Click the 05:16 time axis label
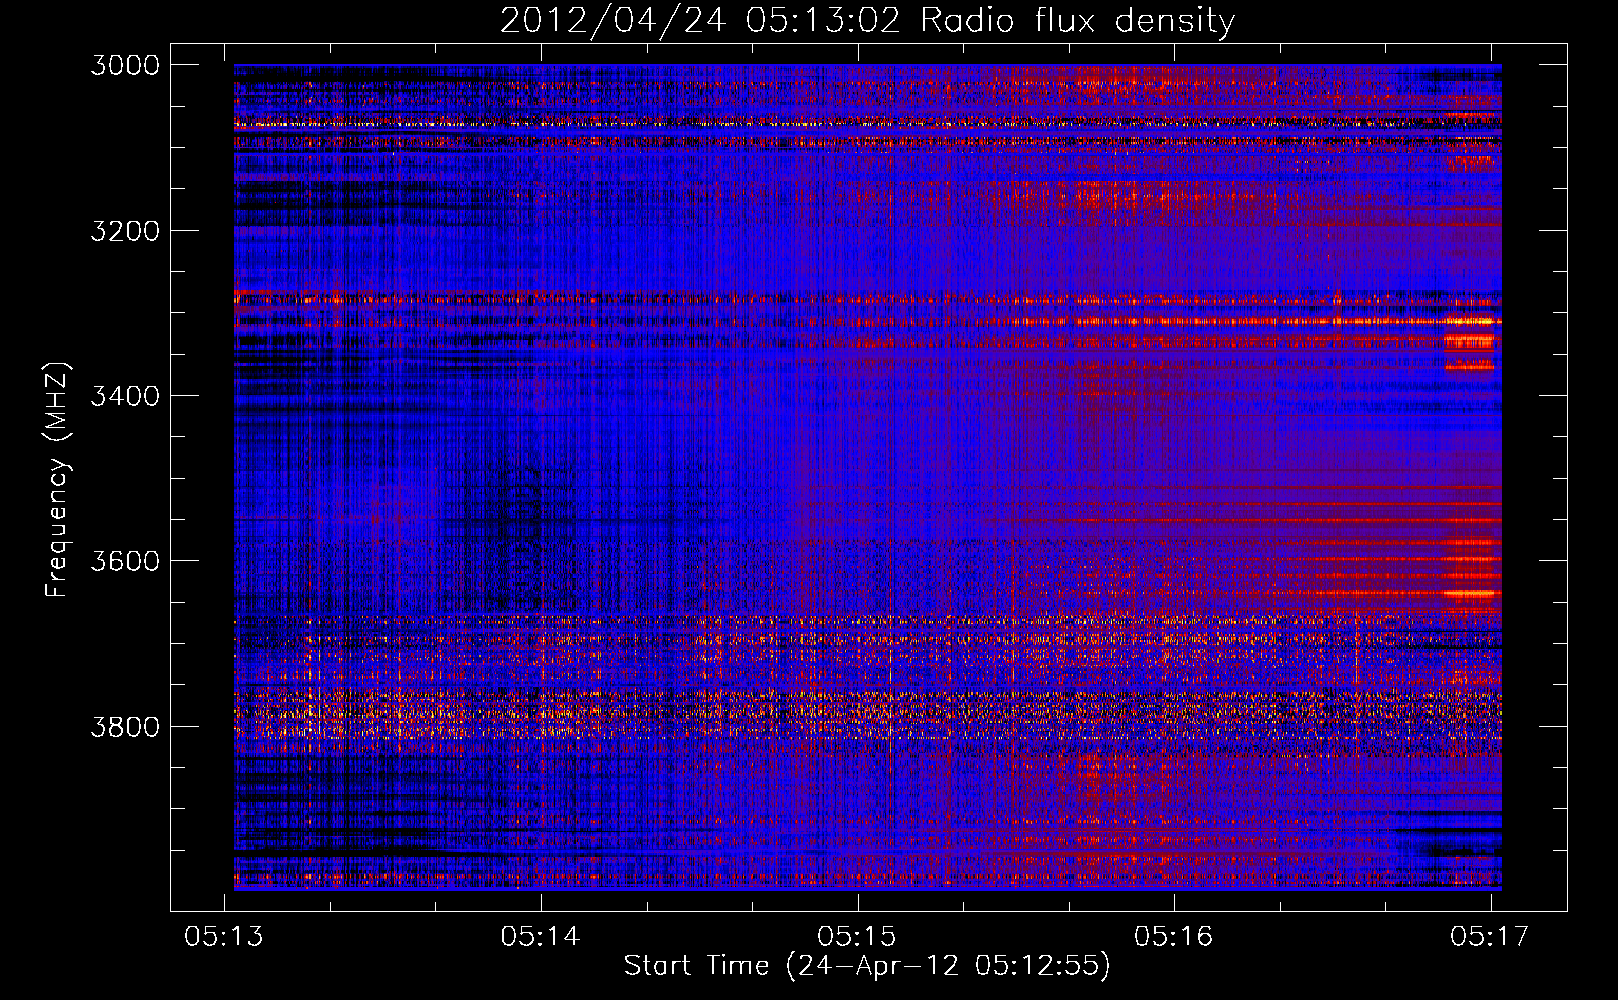The width and height of the screenshot is (1618, 1000). point(1174,936)
